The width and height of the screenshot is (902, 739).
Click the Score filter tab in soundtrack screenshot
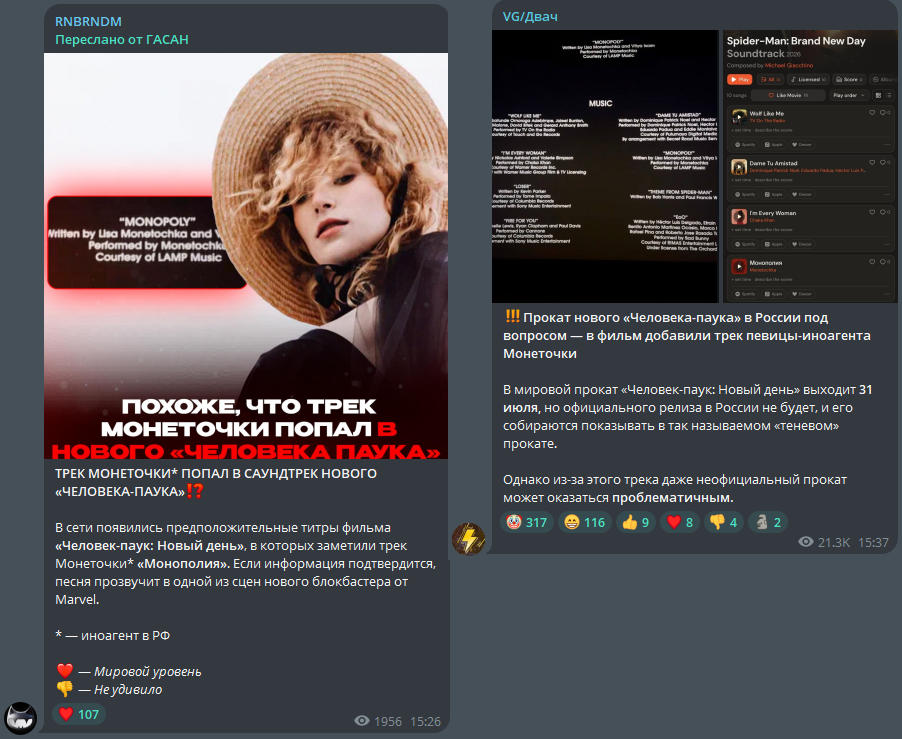coord(849,79)
